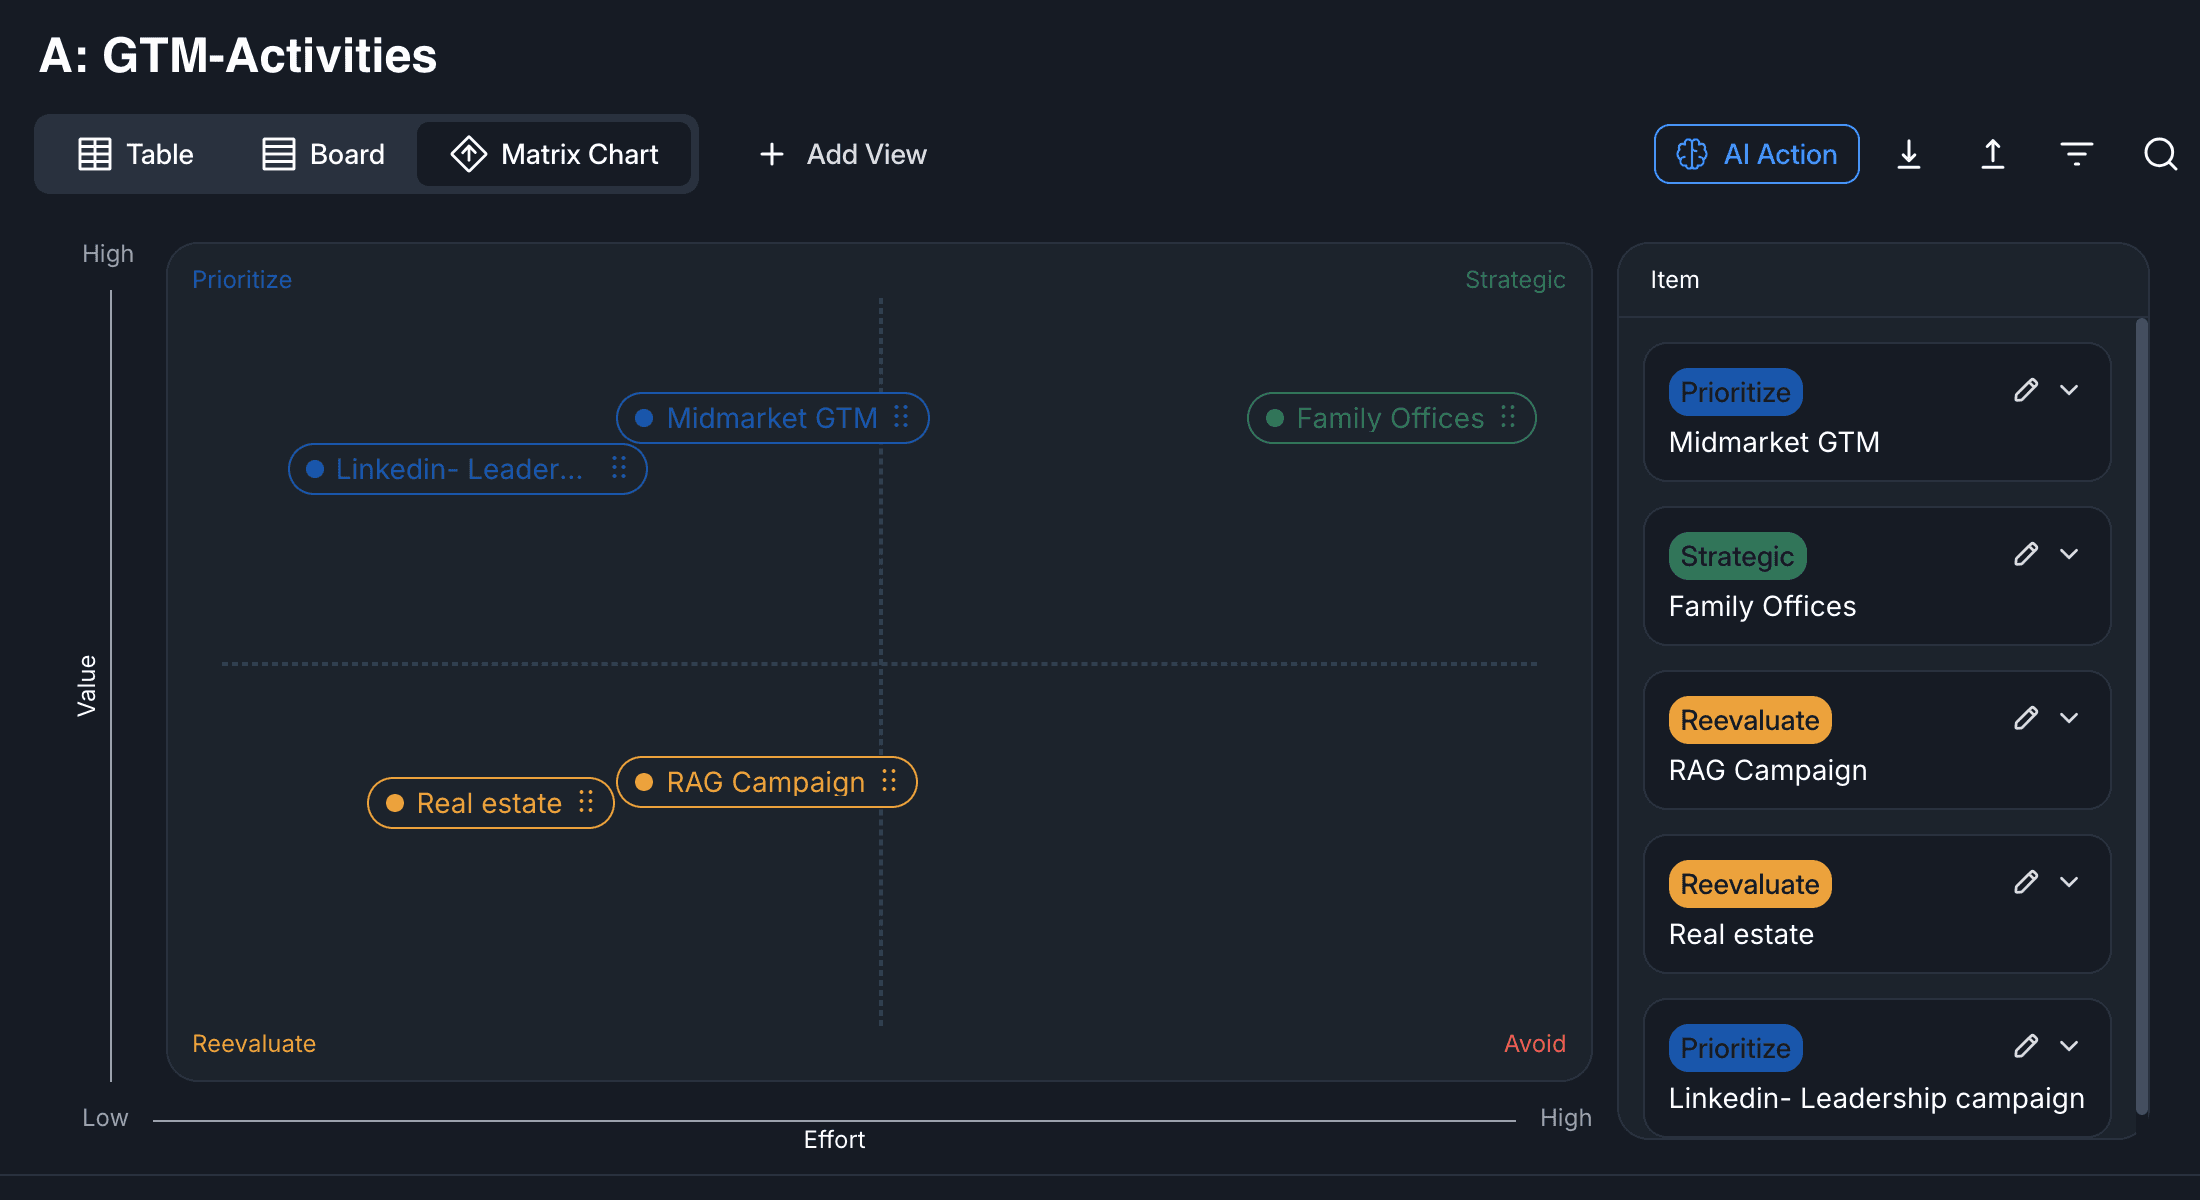Select the Matrix Chart tab
The width and height of the screenshot is (2200, 1200).
(x=554, y=154)
